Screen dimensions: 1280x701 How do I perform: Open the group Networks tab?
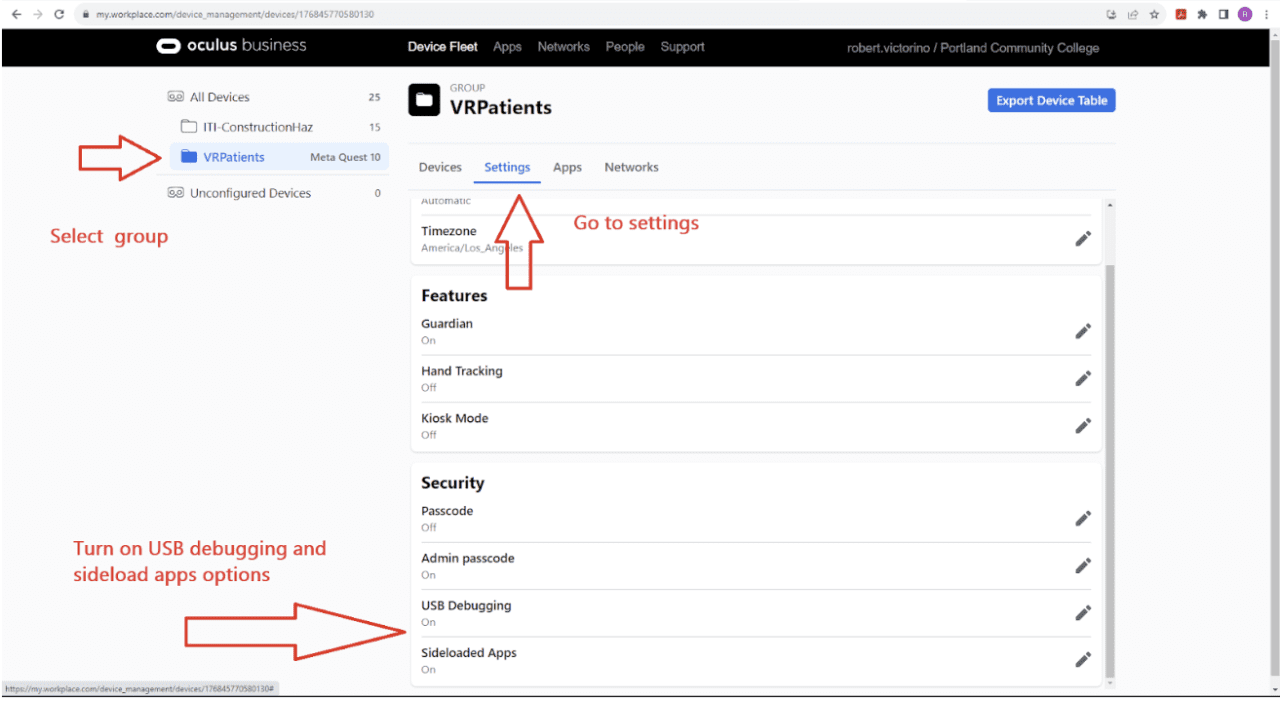(x=631, y=167)
